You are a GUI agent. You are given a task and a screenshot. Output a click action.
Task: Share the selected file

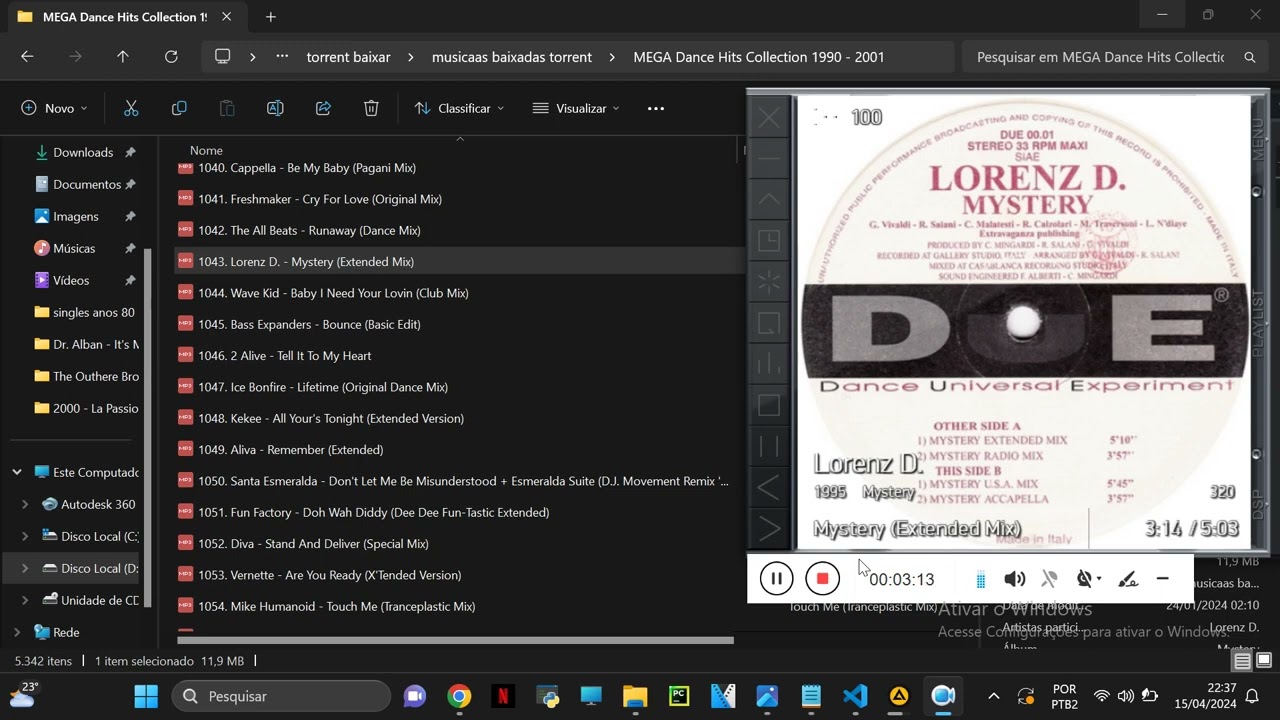tap(323, 108)
